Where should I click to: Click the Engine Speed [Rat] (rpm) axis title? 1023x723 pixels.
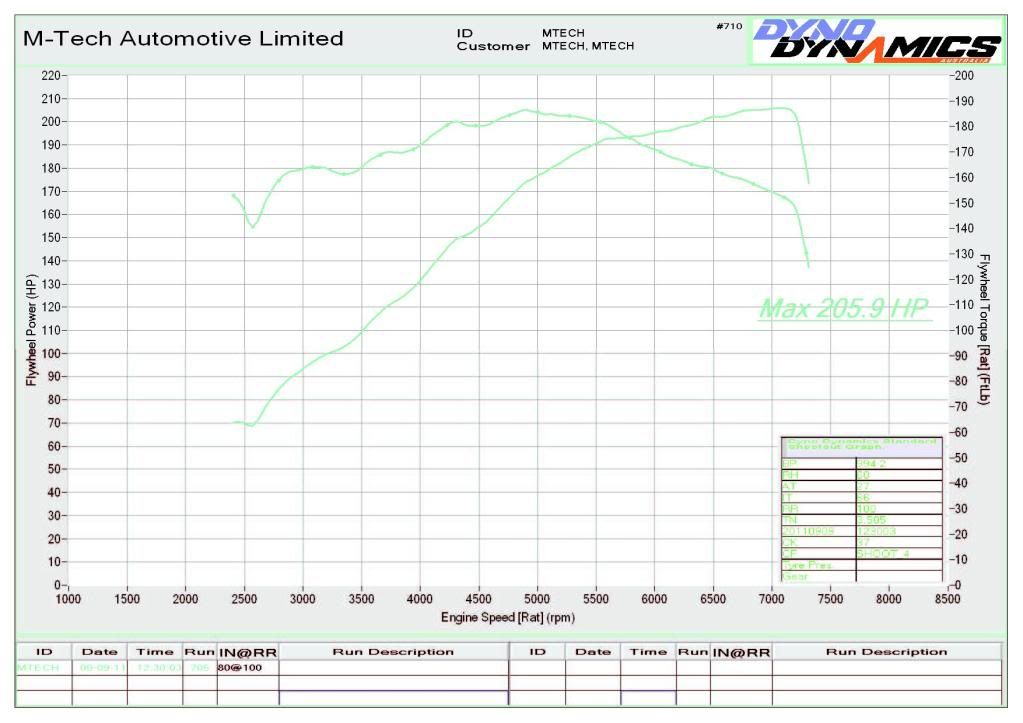pos(508,617)
